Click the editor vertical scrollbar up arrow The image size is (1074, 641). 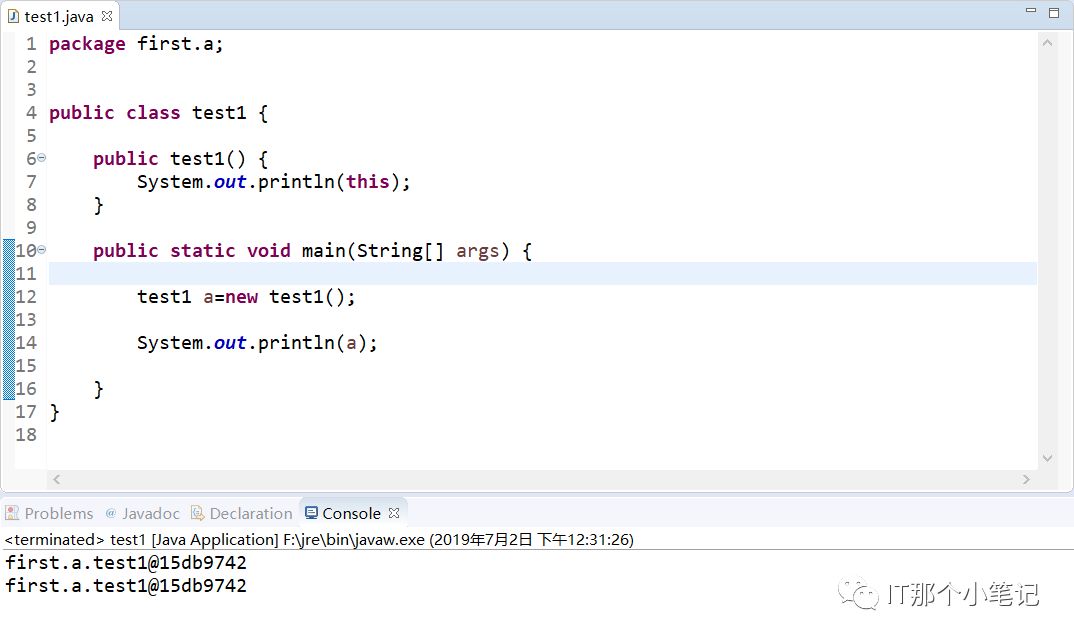[x=1047, y=42]
